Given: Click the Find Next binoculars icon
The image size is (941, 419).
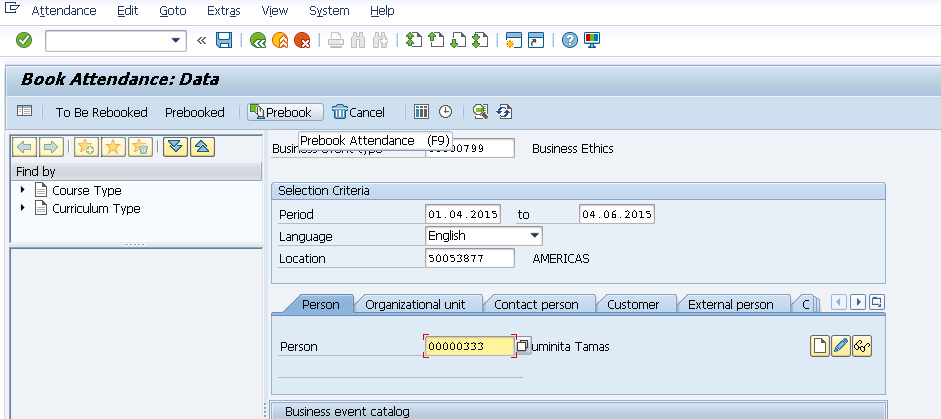Looking at the screenshot, I should (x=380, y=40).
